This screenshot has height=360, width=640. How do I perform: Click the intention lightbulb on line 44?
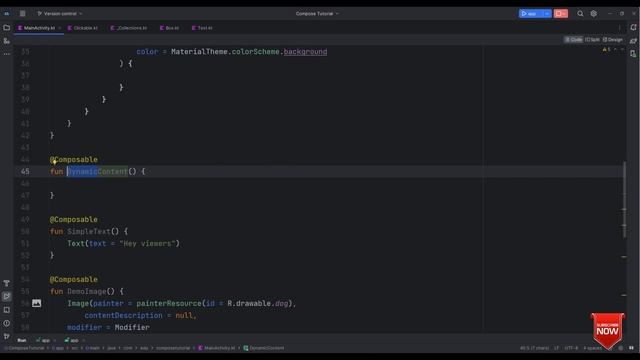[x=54, y=162]
